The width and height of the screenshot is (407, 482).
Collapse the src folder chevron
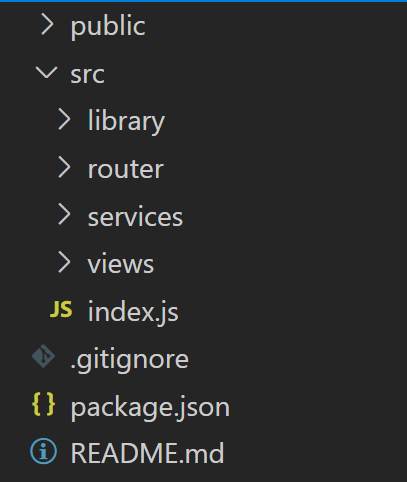46,72
